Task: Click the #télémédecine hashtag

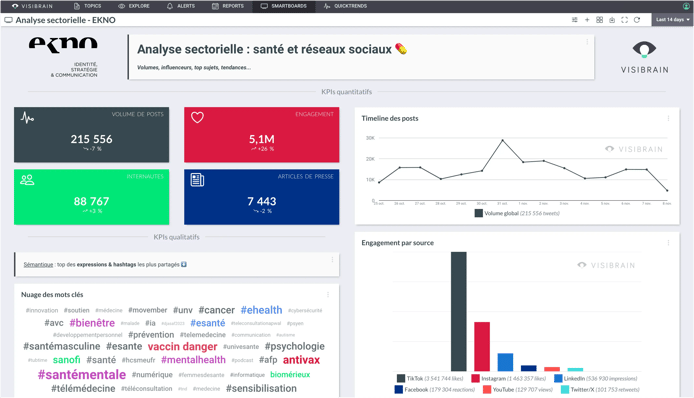Action: pos(83,389)
